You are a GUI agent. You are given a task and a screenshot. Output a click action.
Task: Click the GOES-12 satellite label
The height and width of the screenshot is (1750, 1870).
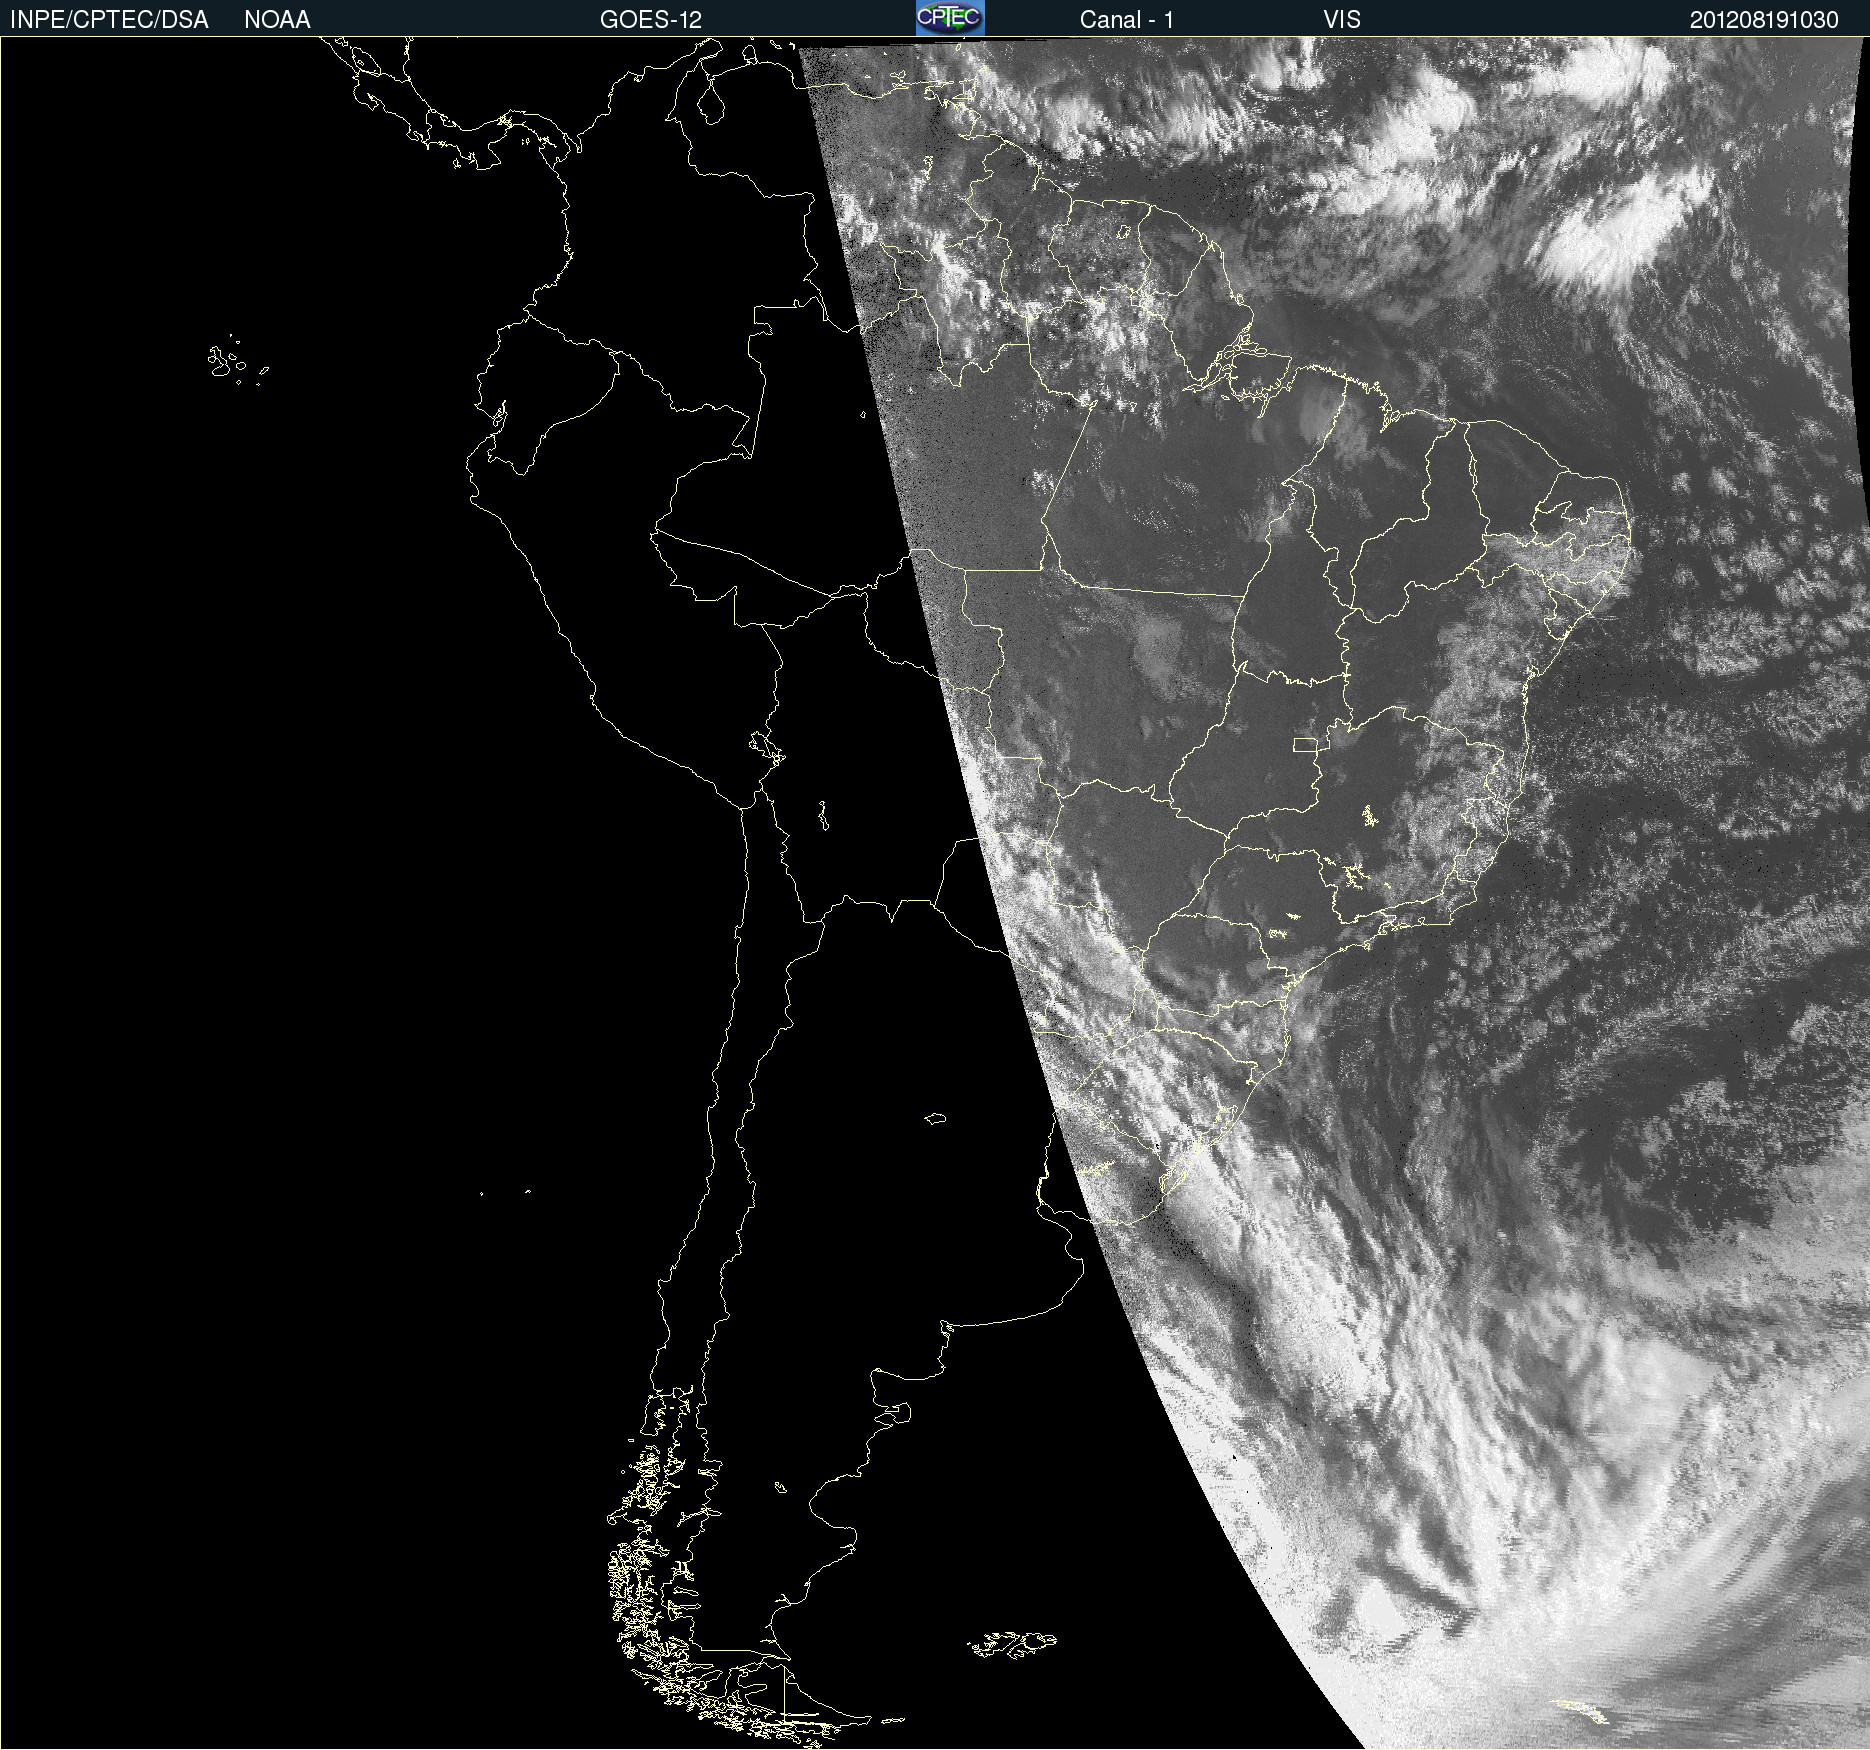(x=651, y=20)
